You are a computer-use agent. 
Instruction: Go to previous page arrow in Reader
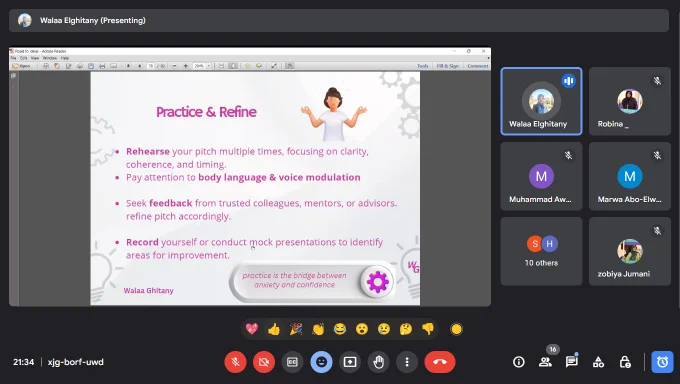(x=128, y=66)
